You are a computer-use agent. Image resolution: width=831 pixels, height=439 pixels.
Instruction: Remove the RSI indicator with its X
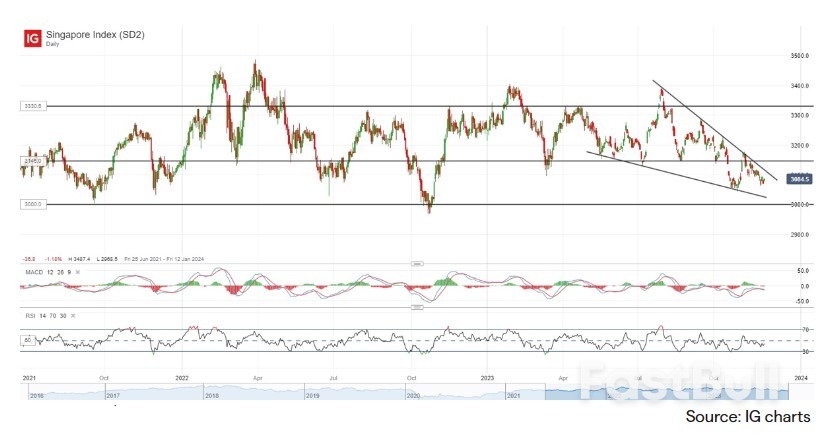pyautogui.click(x=73, y=316)
